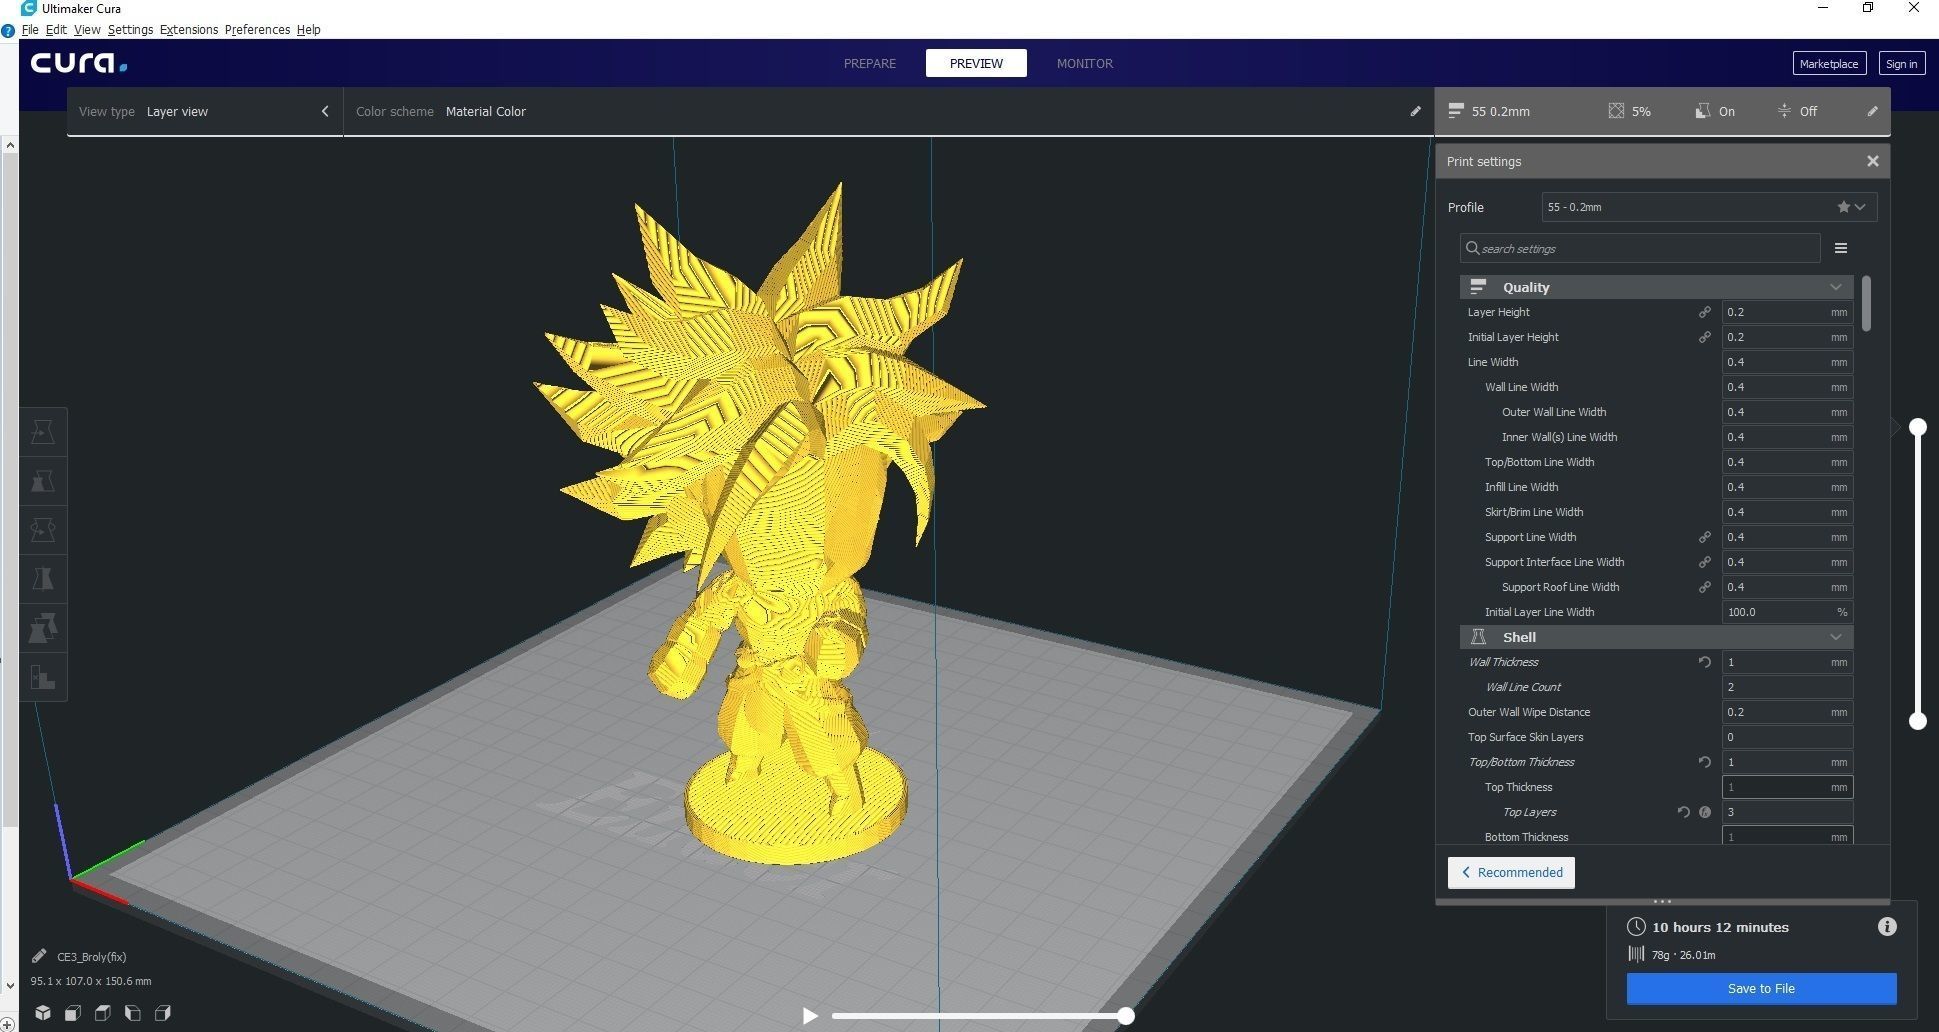Reset Top/Bottom Thickness with revert arrow

click(1705, 762)
